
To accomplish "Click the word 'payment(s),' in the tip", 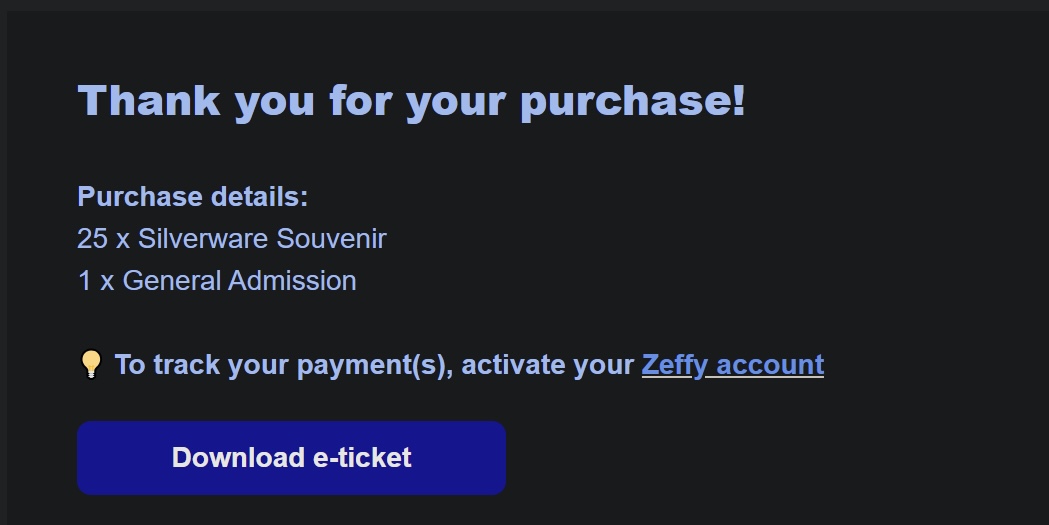I will [375, 365].
